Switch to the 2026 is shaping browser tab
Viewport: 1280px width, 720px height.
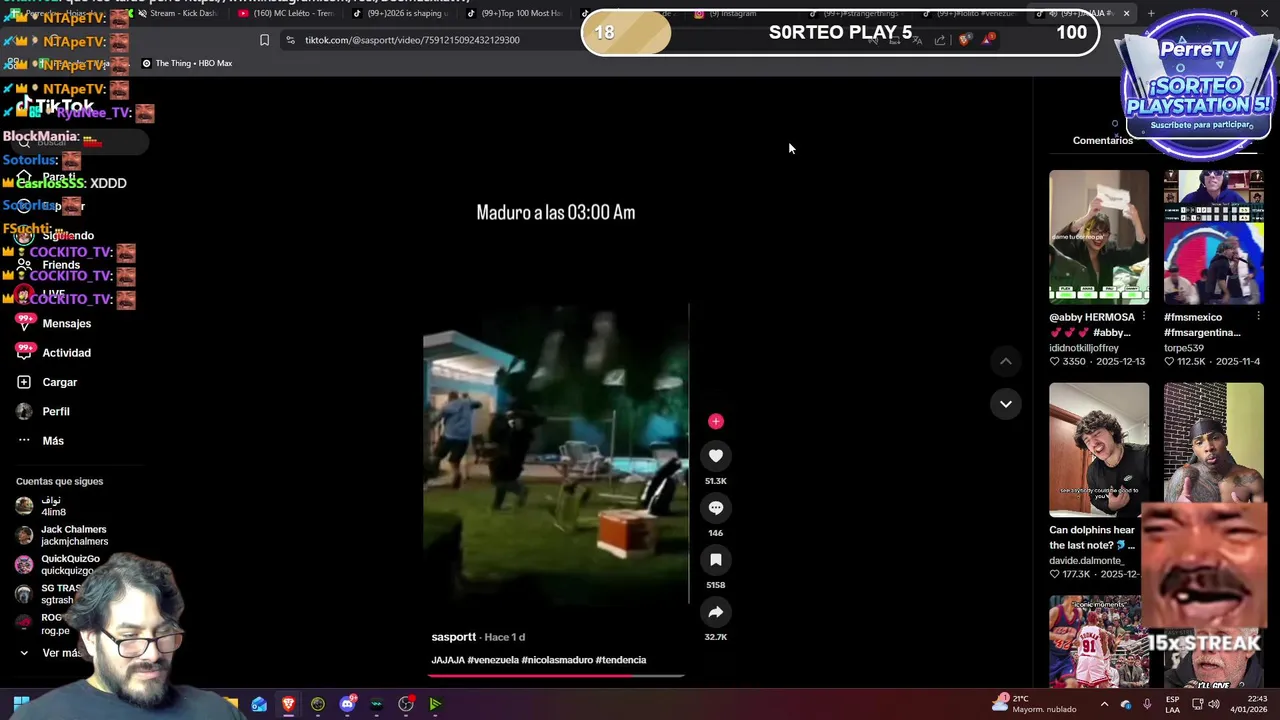[x=402, y=13]
